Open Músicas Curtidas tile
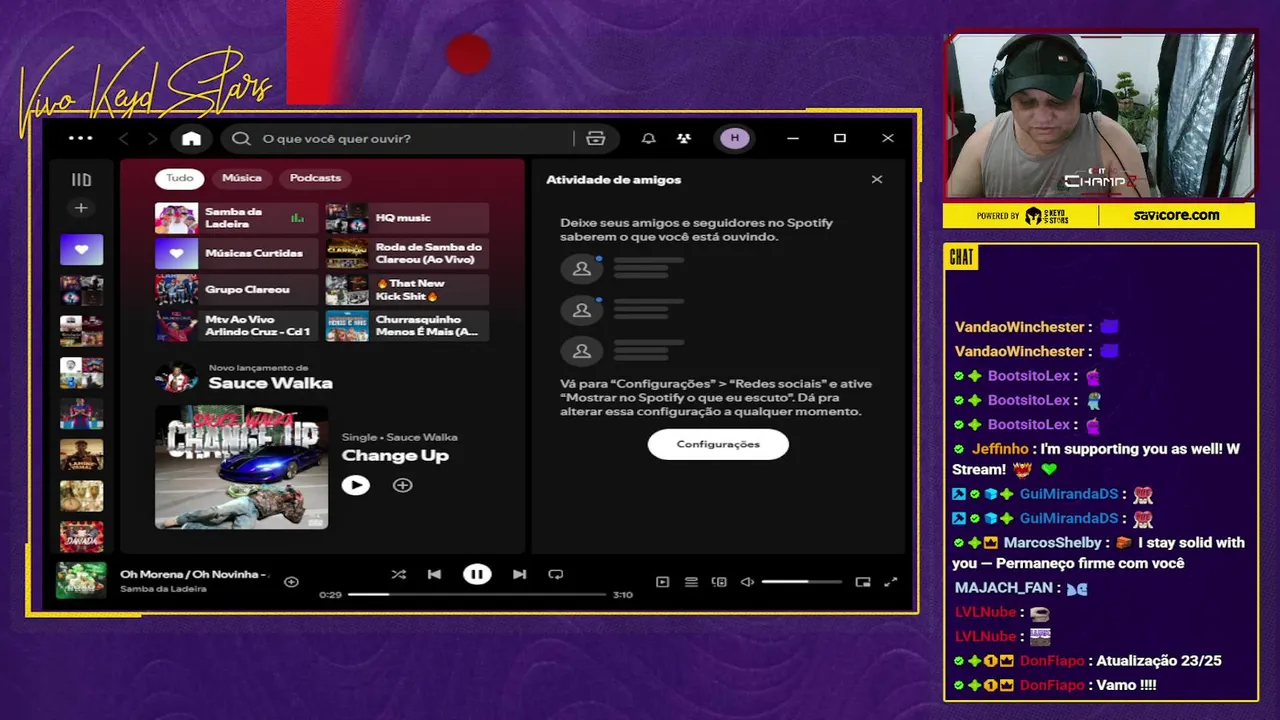Image resolution: width=1280 pixels, height=720 pixels. [x=236, y=254]
